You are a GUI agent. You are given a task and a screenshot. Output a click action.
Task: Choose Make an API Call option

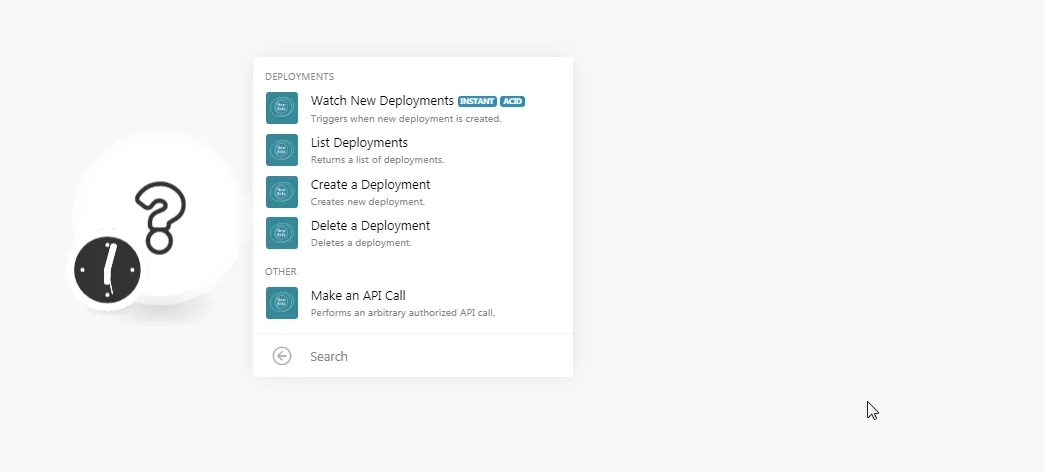(x=413, y=303)
